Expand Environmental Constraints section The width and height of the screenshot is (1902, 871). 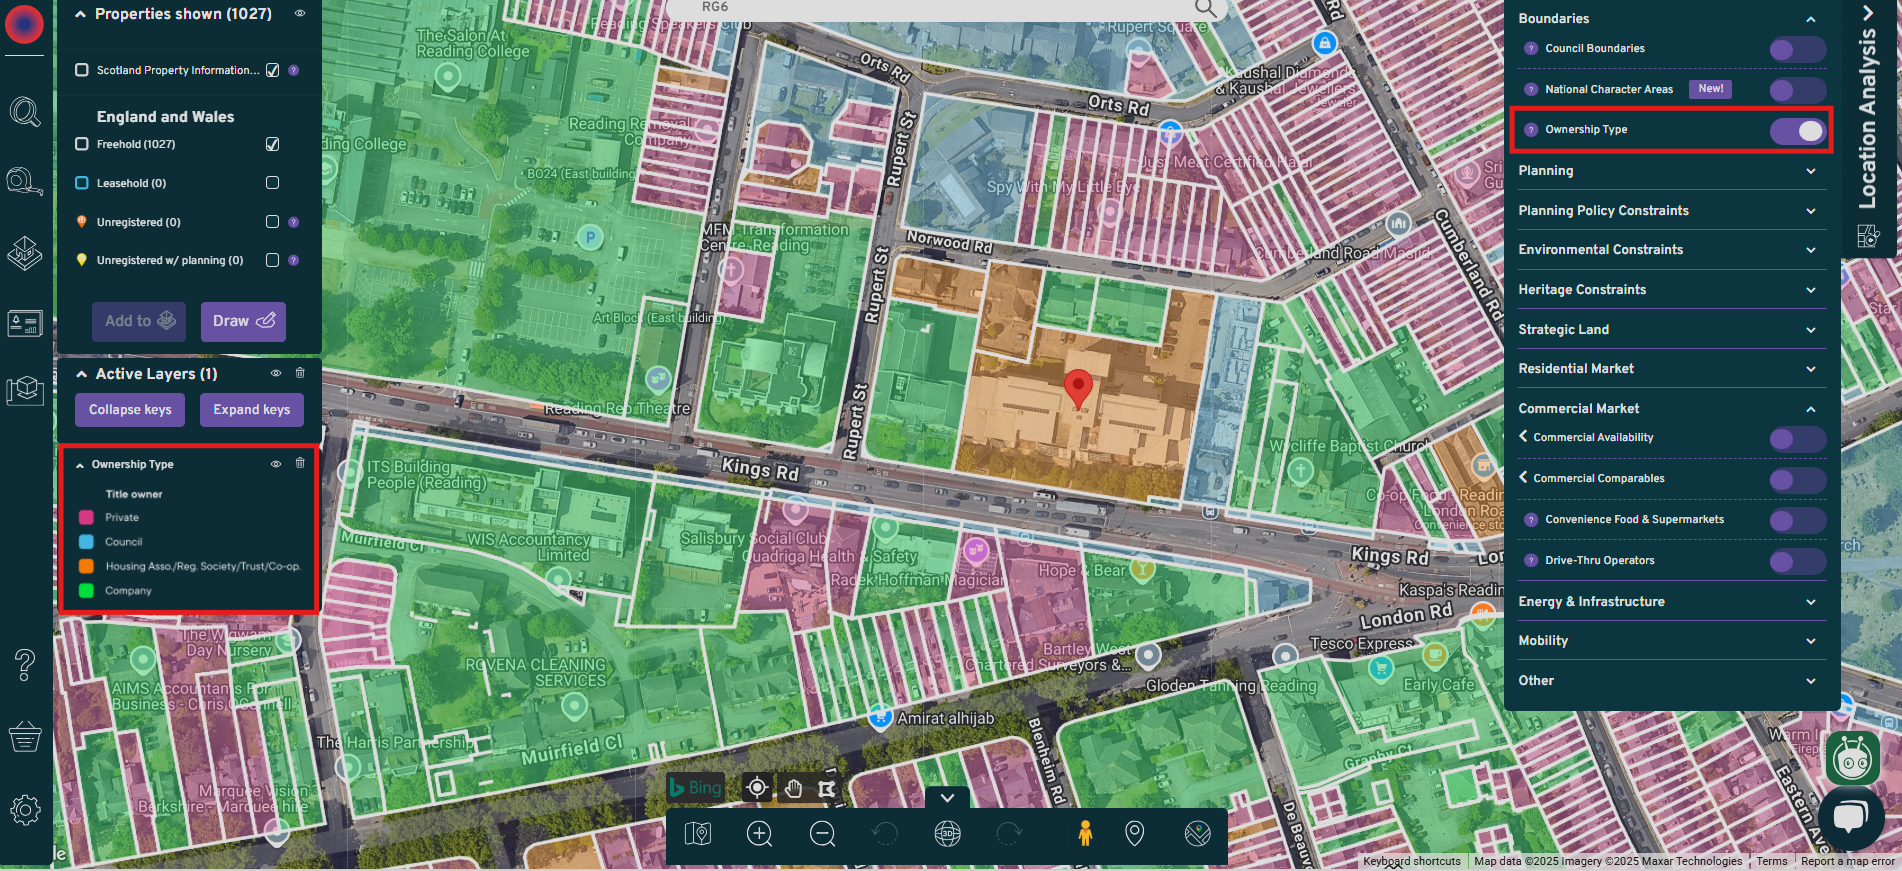[x=1811, y=250]
